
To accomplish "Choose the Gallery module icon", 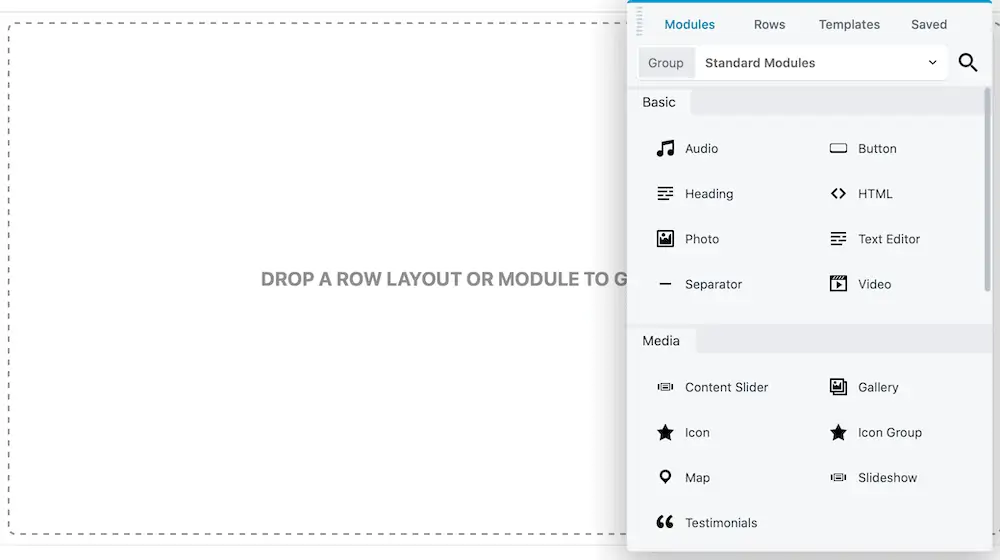I will pyautogui.click(x=838, y=387).
